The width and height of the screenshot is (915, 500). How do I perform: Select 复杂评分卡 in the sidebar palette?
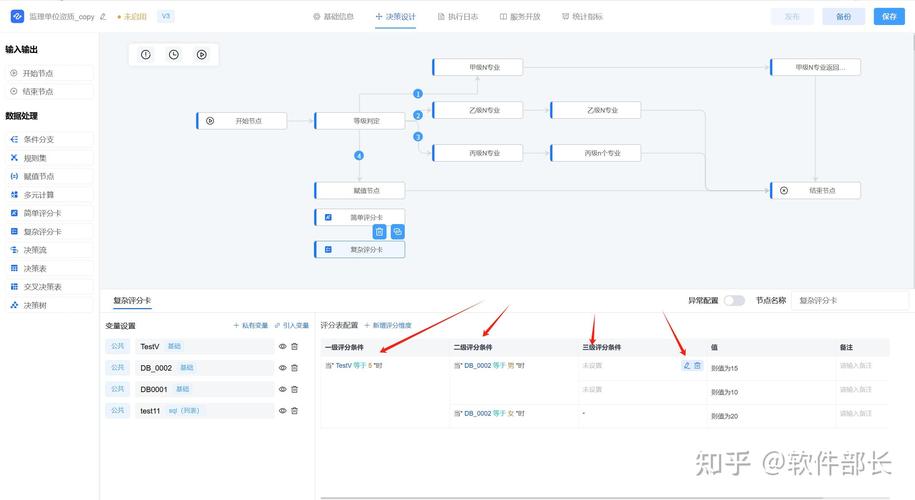pos(50,232)
